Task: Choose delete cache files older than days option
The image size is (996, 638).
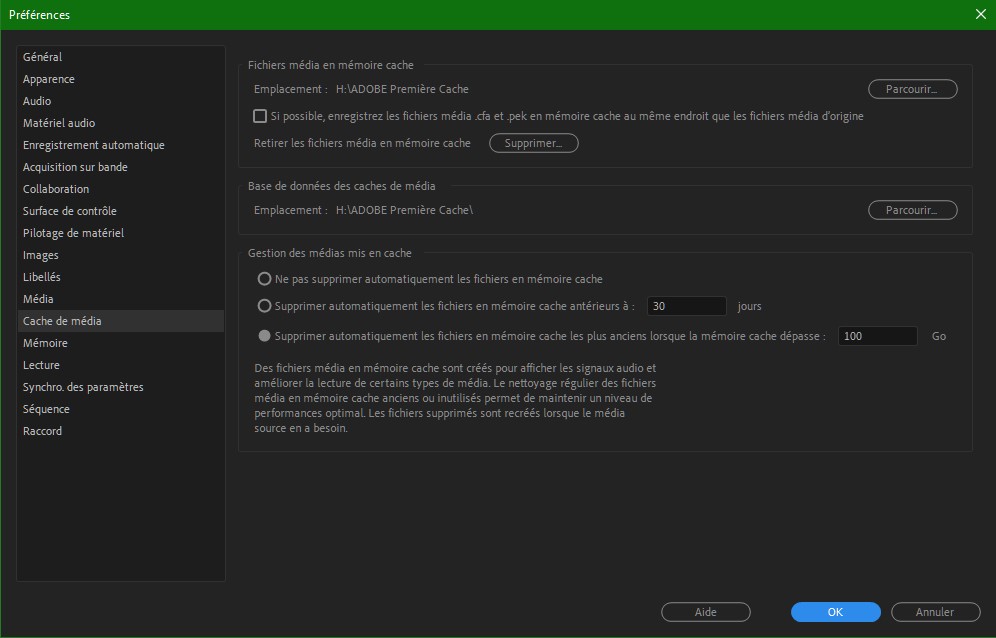Action: pos(265,306)
